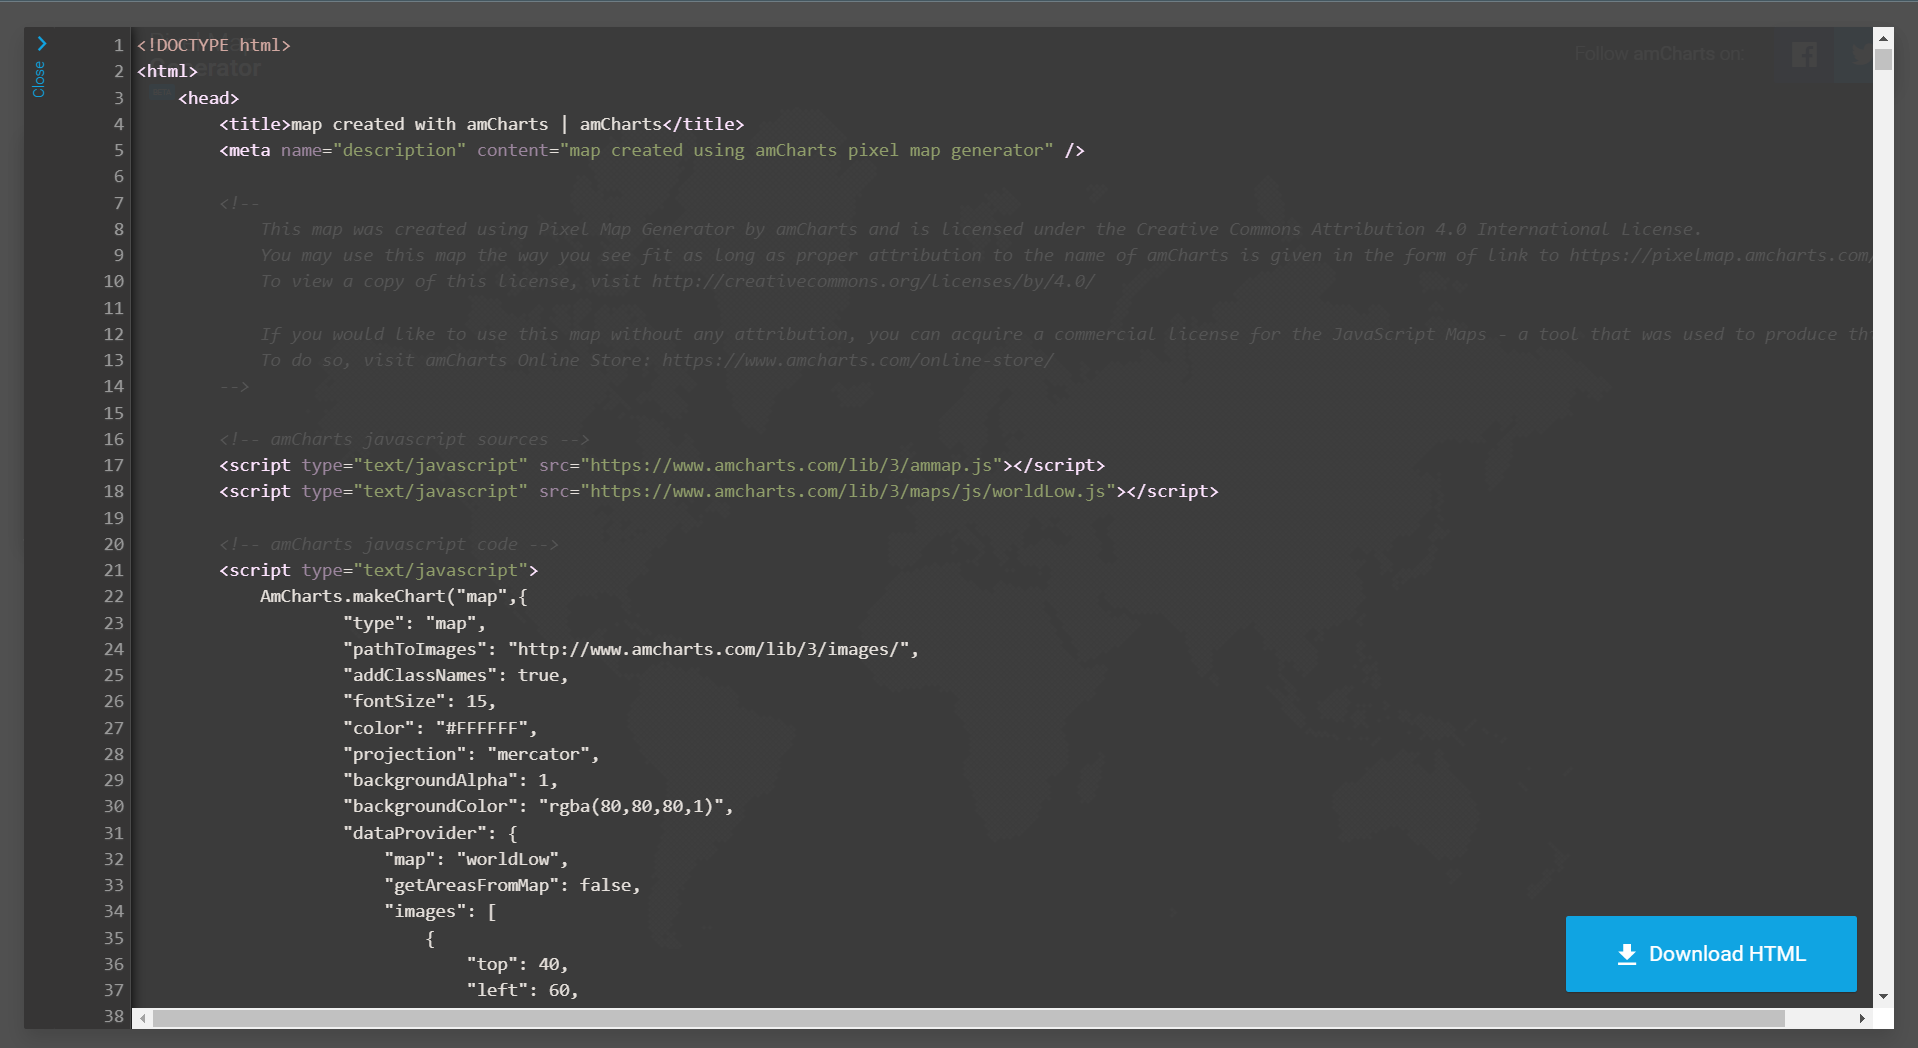1918x1048 pixels.
Task: Click the horizontal scrollbar left arrow
Action: click(x=143, y=1018)
